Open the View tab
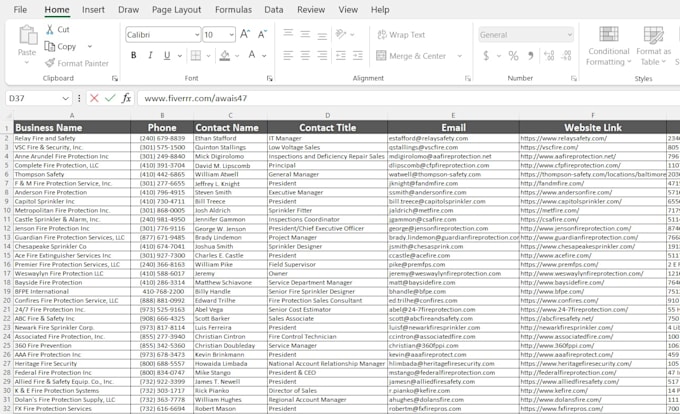This screenshot has width=680, height=414. click(348, 10)
